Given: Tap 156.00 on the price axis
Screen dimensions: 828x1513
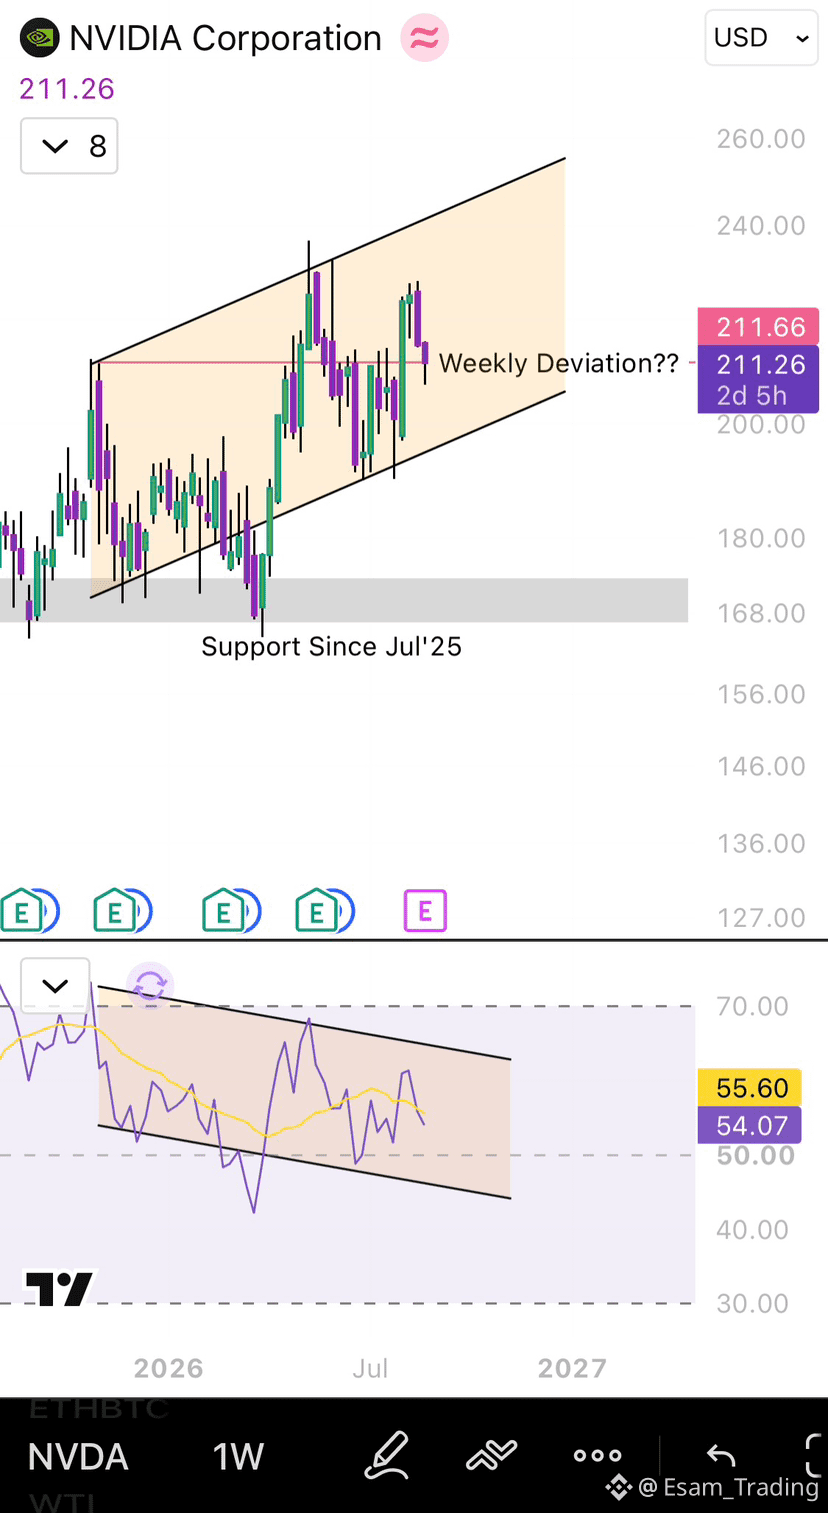Looking at the screenshot, I should (x=761, y=694).
